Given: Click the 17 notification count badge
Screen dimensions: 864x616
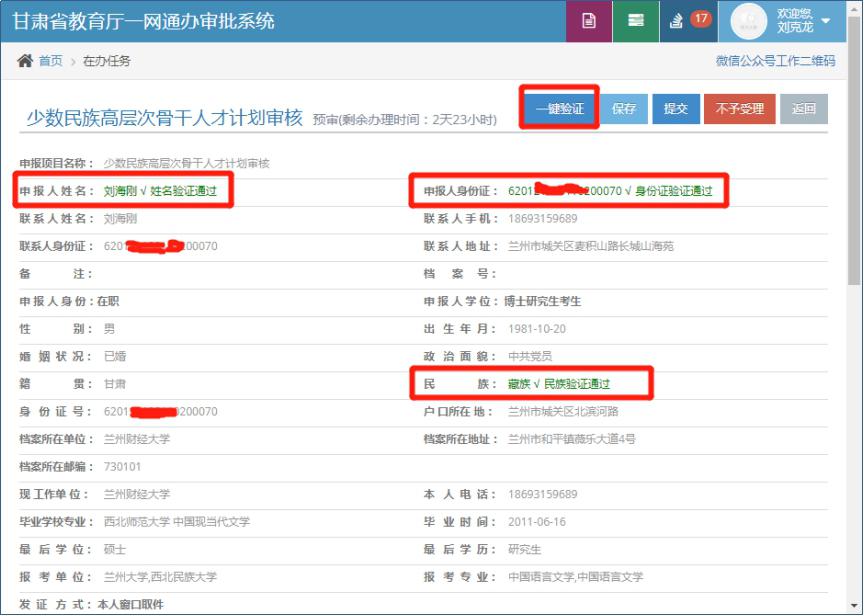Looking at the screenshot, I should coord(701,18).
